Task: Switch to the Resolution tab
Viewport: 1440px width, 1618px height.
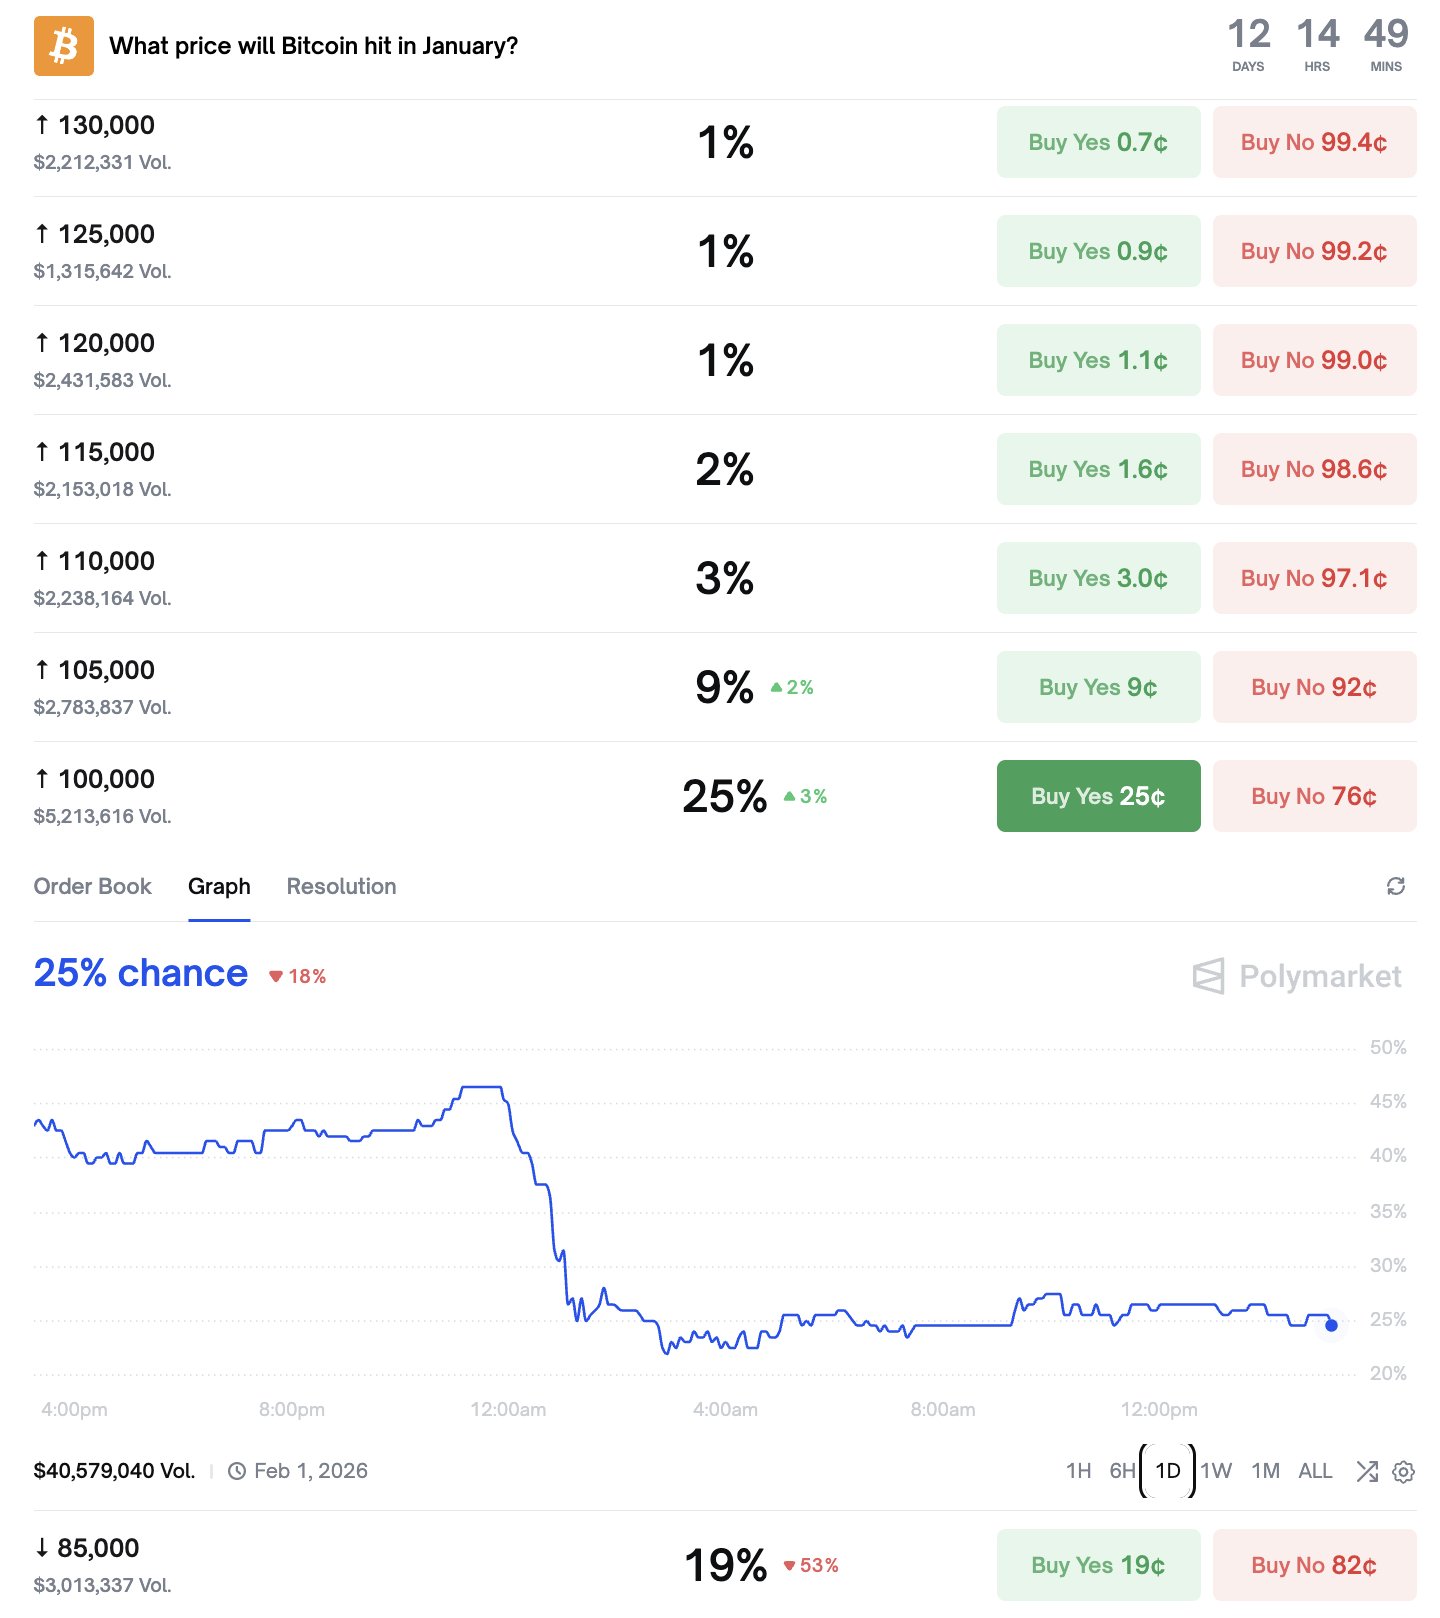Action: 341,886
